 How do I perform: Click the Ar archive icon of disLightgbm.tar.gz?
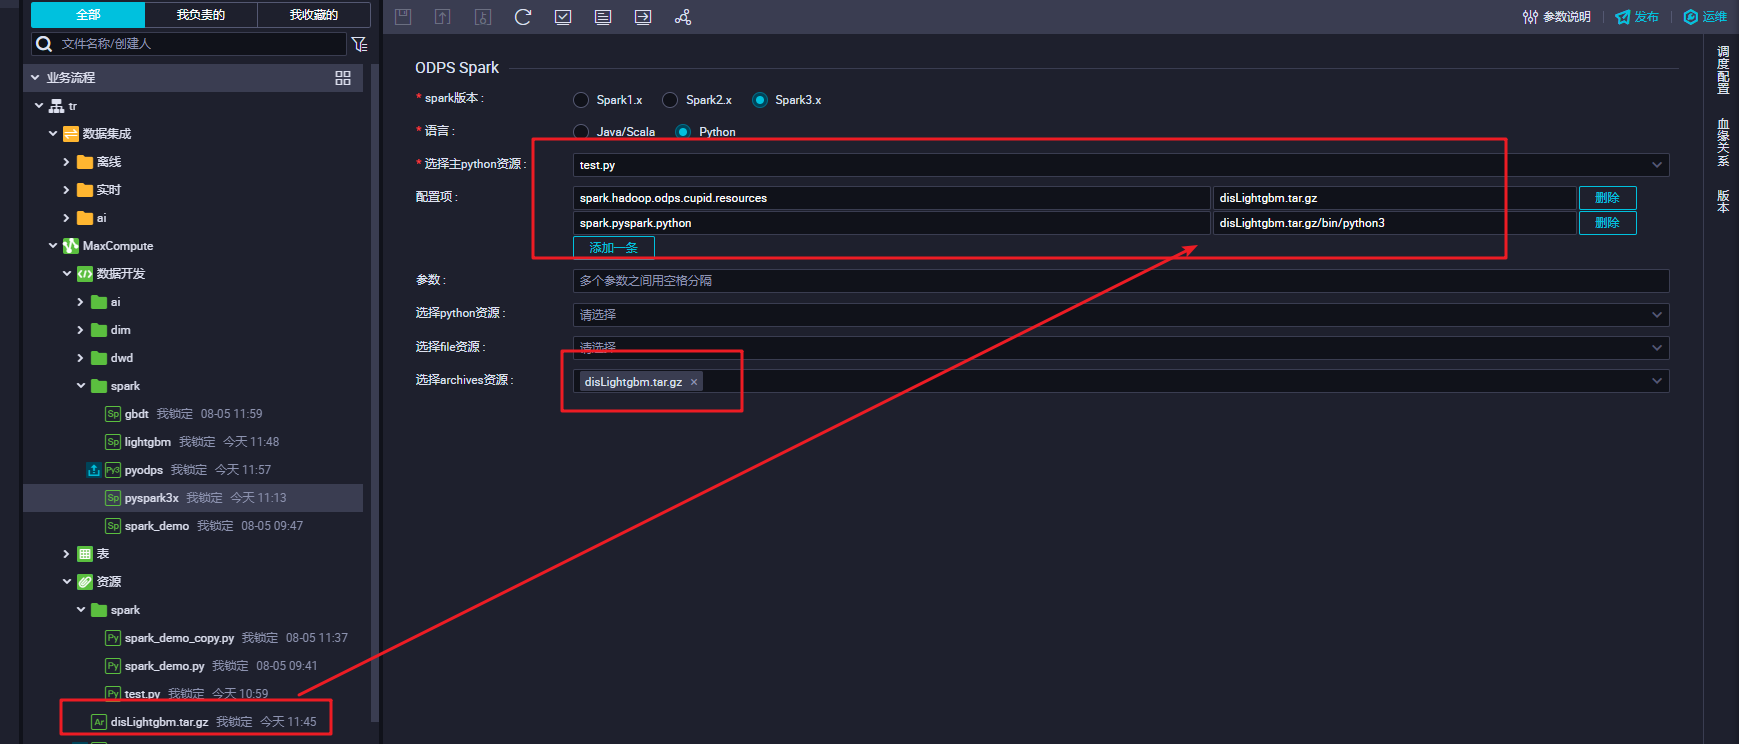point(99,722)
